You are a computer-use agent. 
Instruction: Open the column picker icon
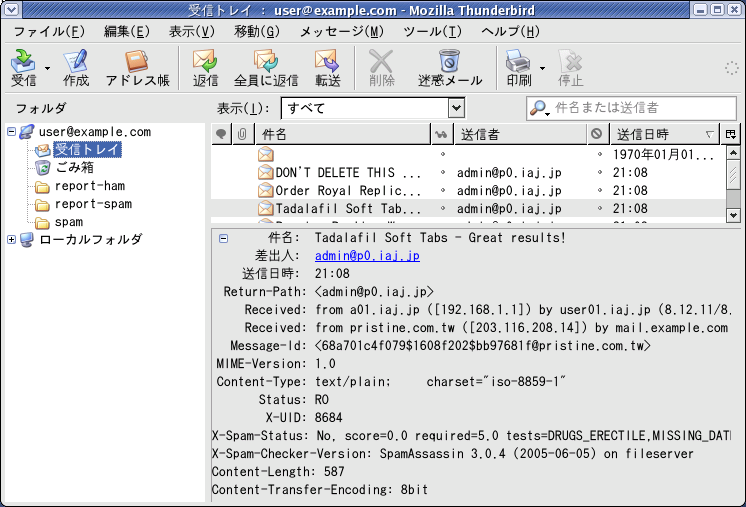[731, 134]
